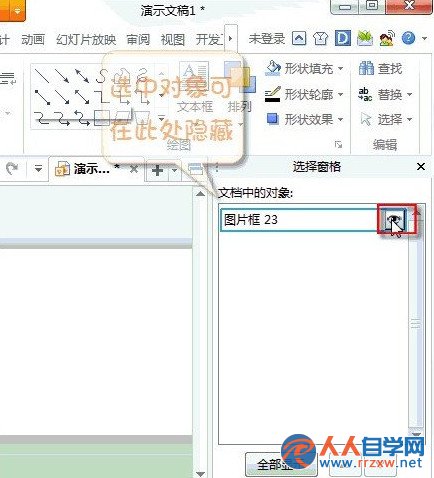
Task: Open quick access toolbar customize dropdown
Action: (38, 169)
